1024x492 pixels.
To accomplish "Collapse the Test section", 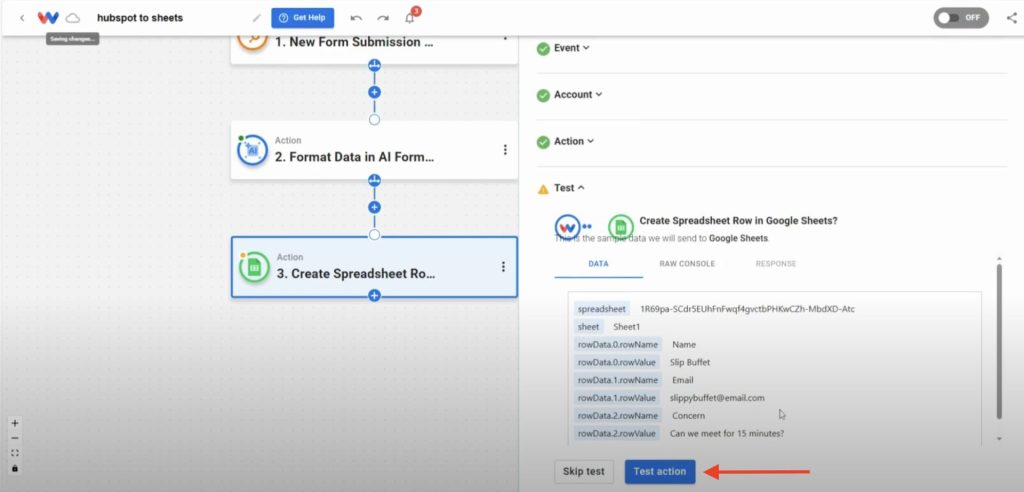I will pos(569,188).
